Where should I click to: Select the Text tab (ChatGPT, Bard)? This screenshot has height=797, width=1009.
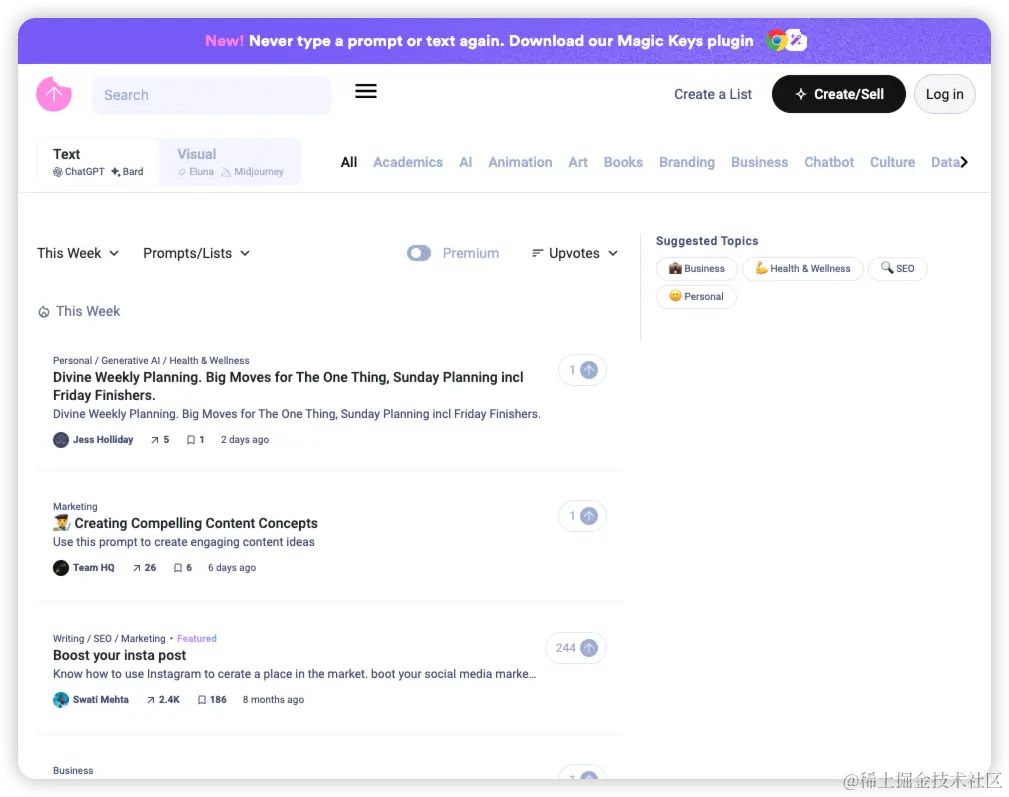[x=98, y=162]
